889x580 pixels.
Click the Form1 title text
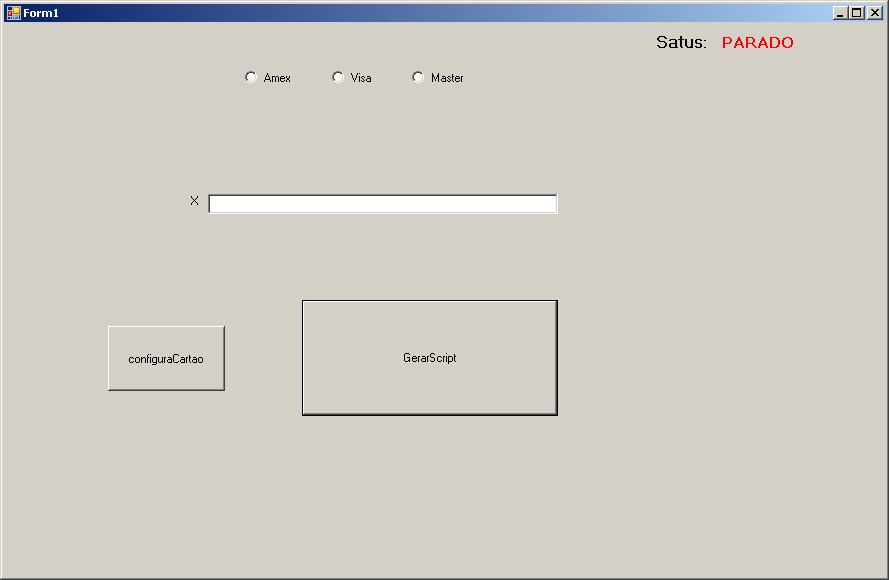[41, 12]
